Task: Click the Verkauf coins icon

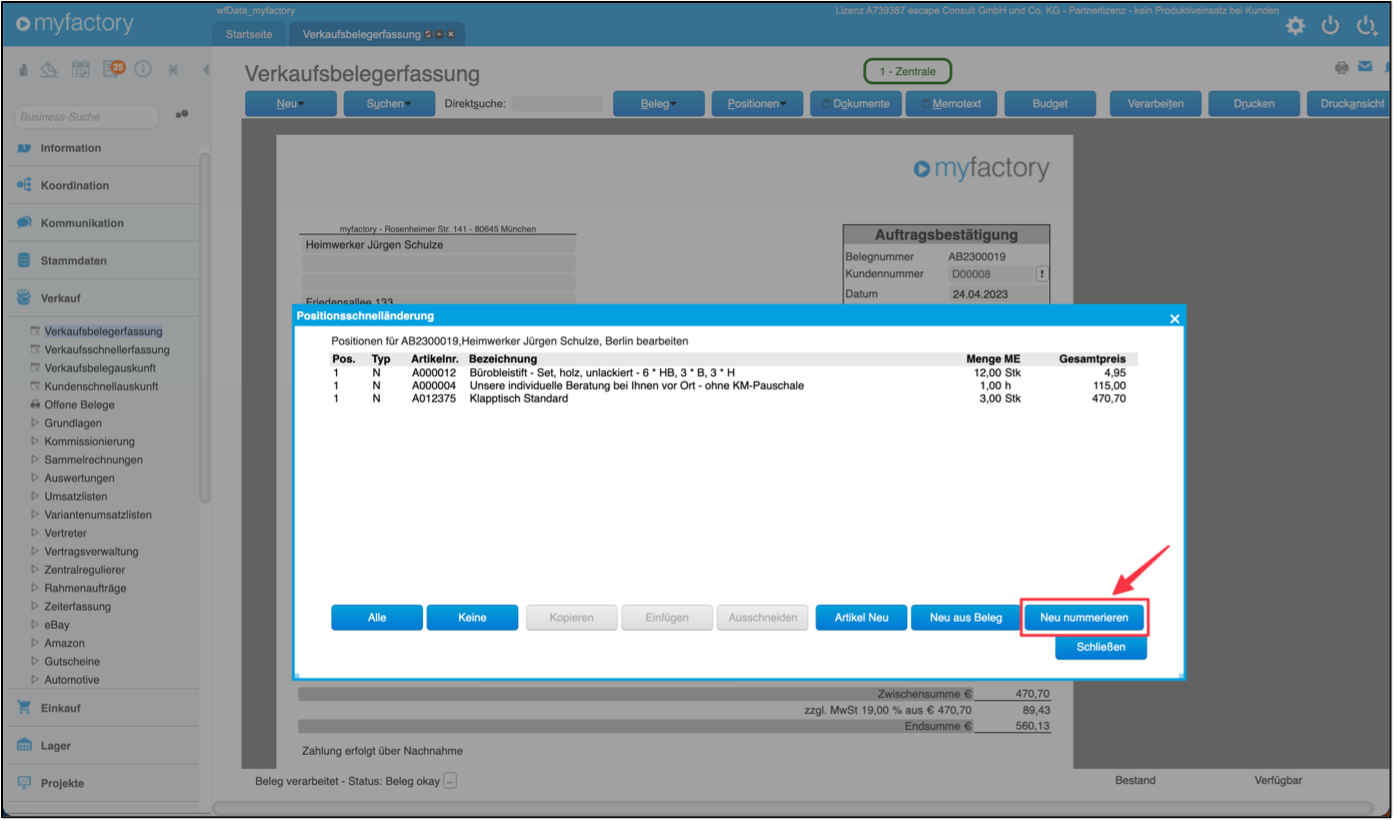Action: point(24,298)
